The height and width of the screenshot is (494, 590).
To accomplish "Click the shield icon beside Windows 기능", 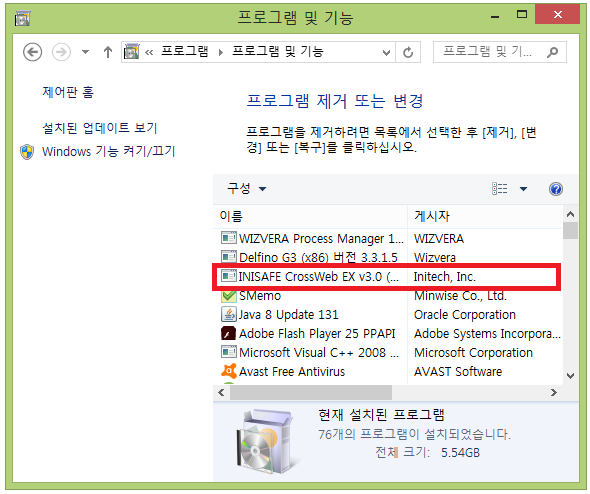I will coord(27,152).
